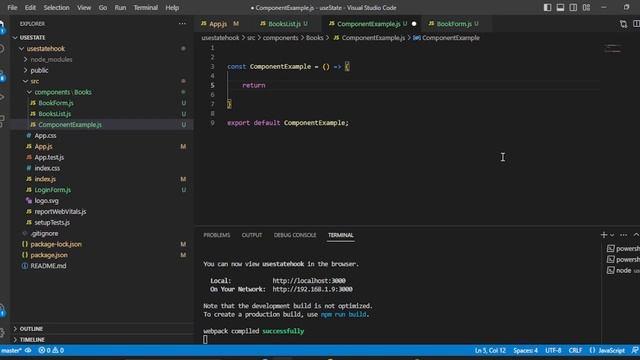Viewport: 640px width, 360px height.
Task: Open the errors and warnings counter in status bar
Action: (x=51, y=350)
